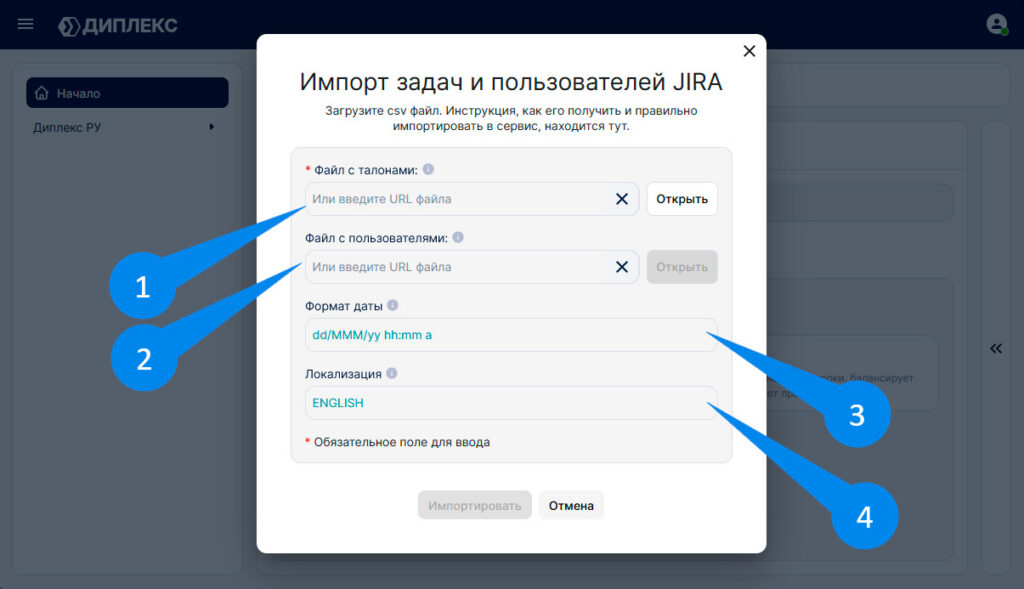This screenshot has width=1024, height=589.
Task: Click the Диплекс logo
Action: coord(118,25)
